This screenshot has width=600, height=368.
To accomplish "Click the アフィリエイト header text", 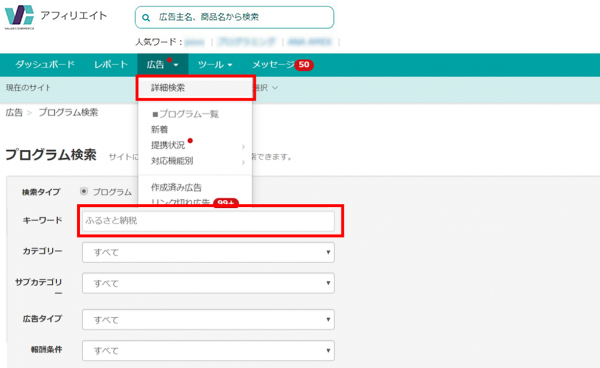I will tap(74, 16).
